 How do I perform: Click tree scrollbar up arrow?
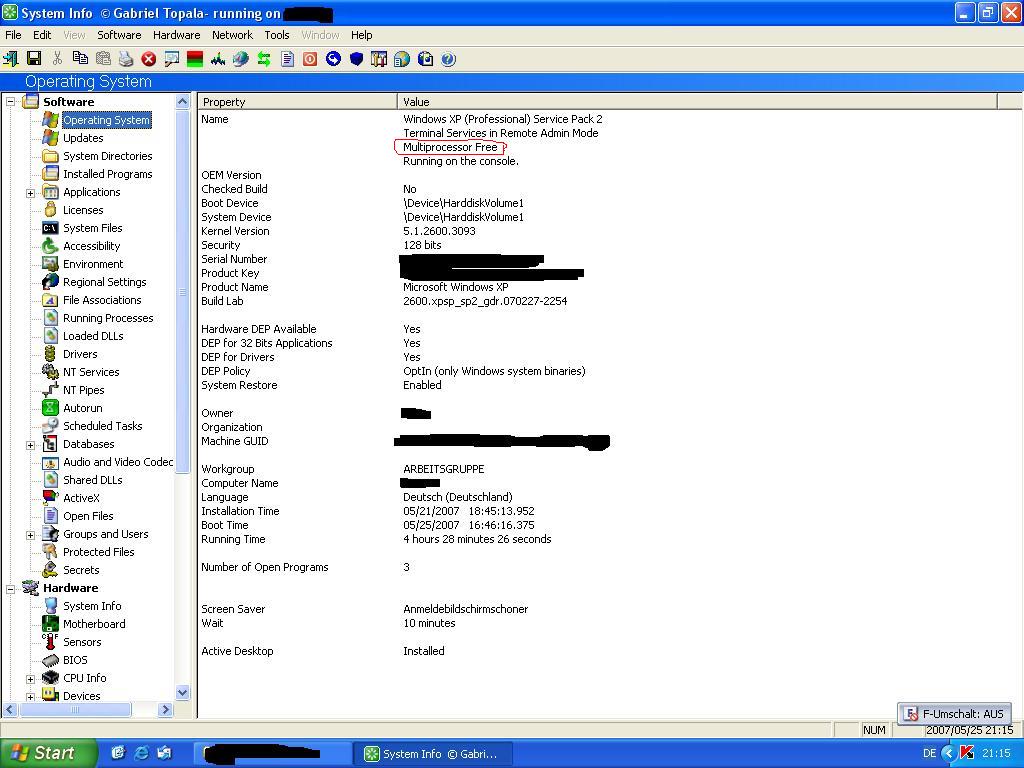pos(182,101)
